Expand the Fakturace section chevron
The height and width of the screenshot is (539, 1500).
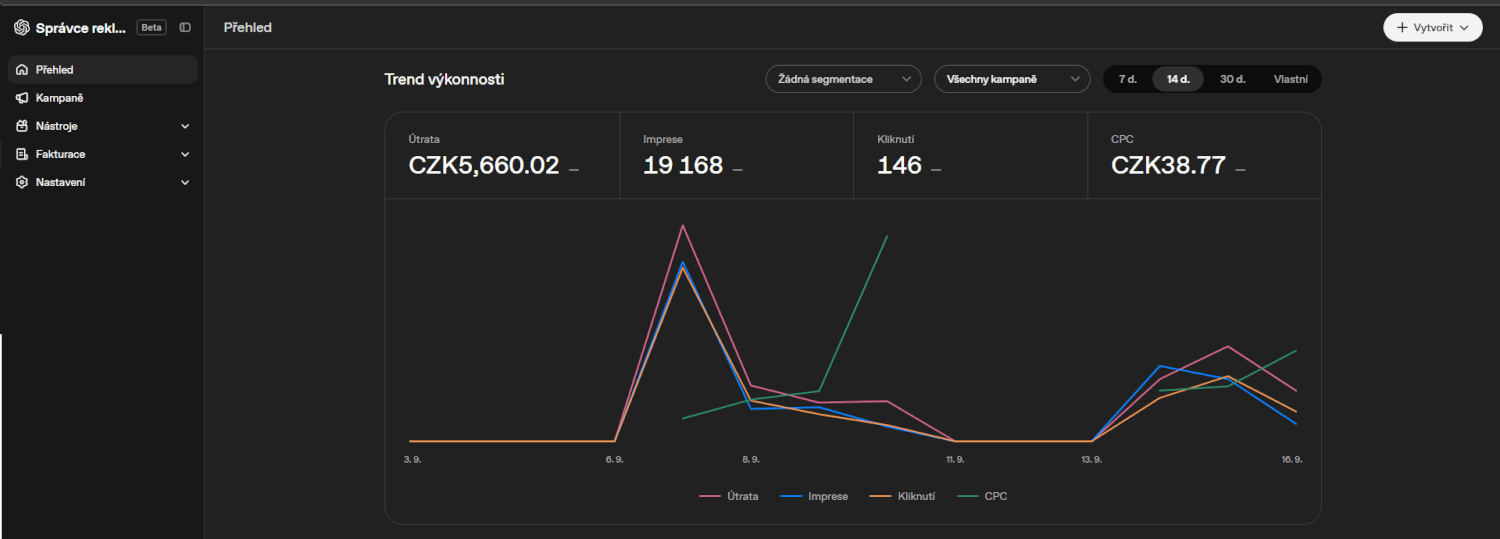point(185,154)
